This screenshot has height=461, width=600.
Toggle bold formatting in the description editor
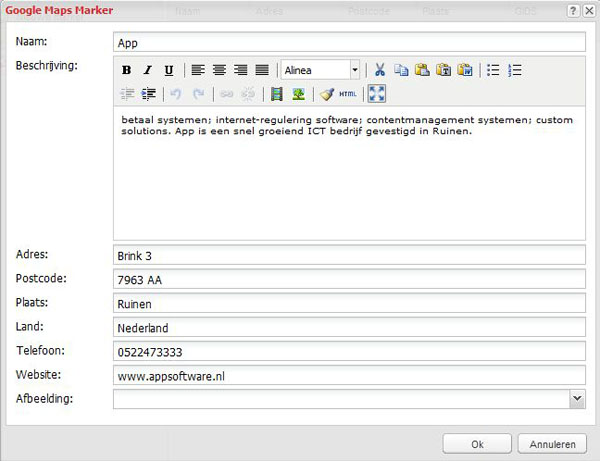click(127, 70)
